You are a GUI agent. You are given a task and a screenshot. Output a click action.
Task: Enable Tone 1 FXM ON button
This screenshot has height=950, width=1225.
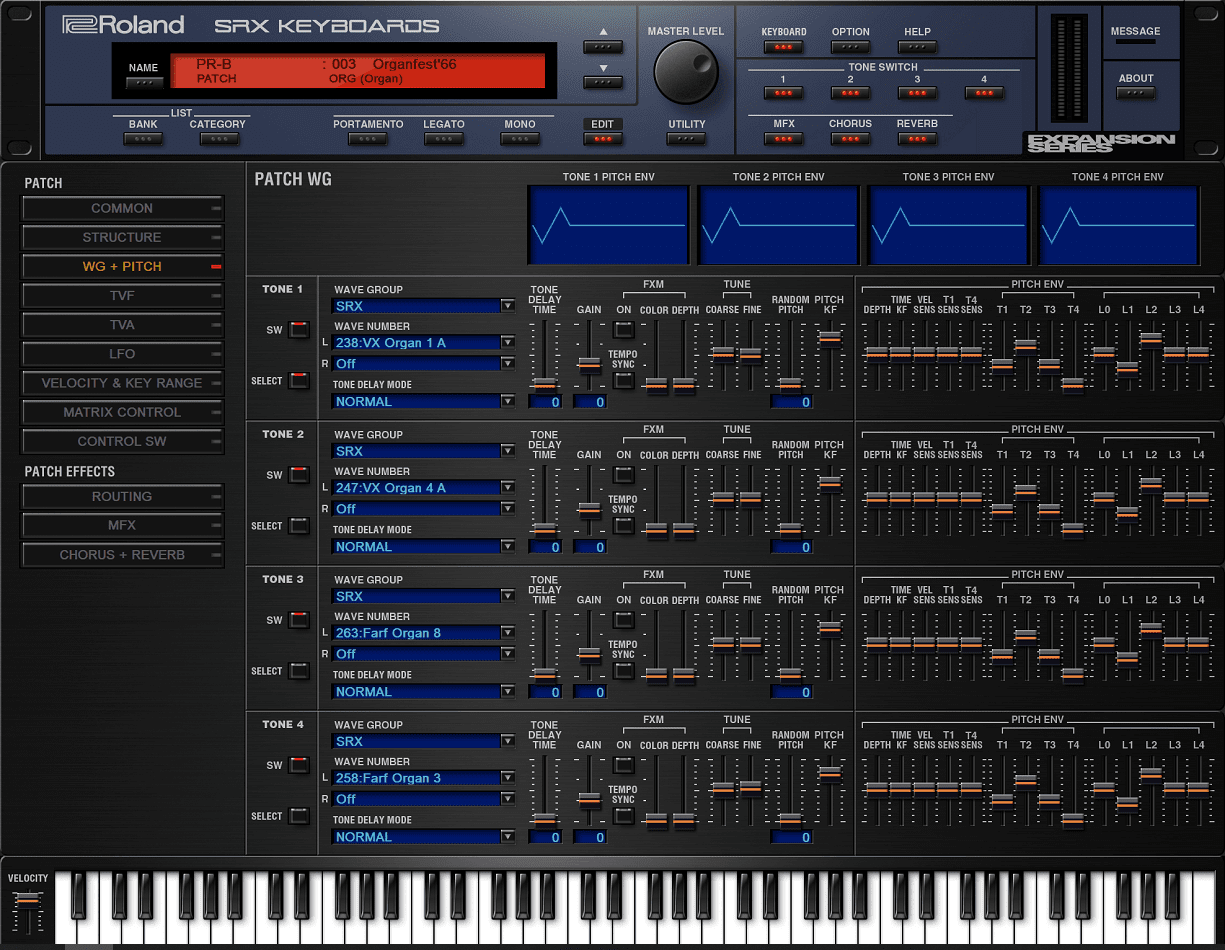point(624,330)
